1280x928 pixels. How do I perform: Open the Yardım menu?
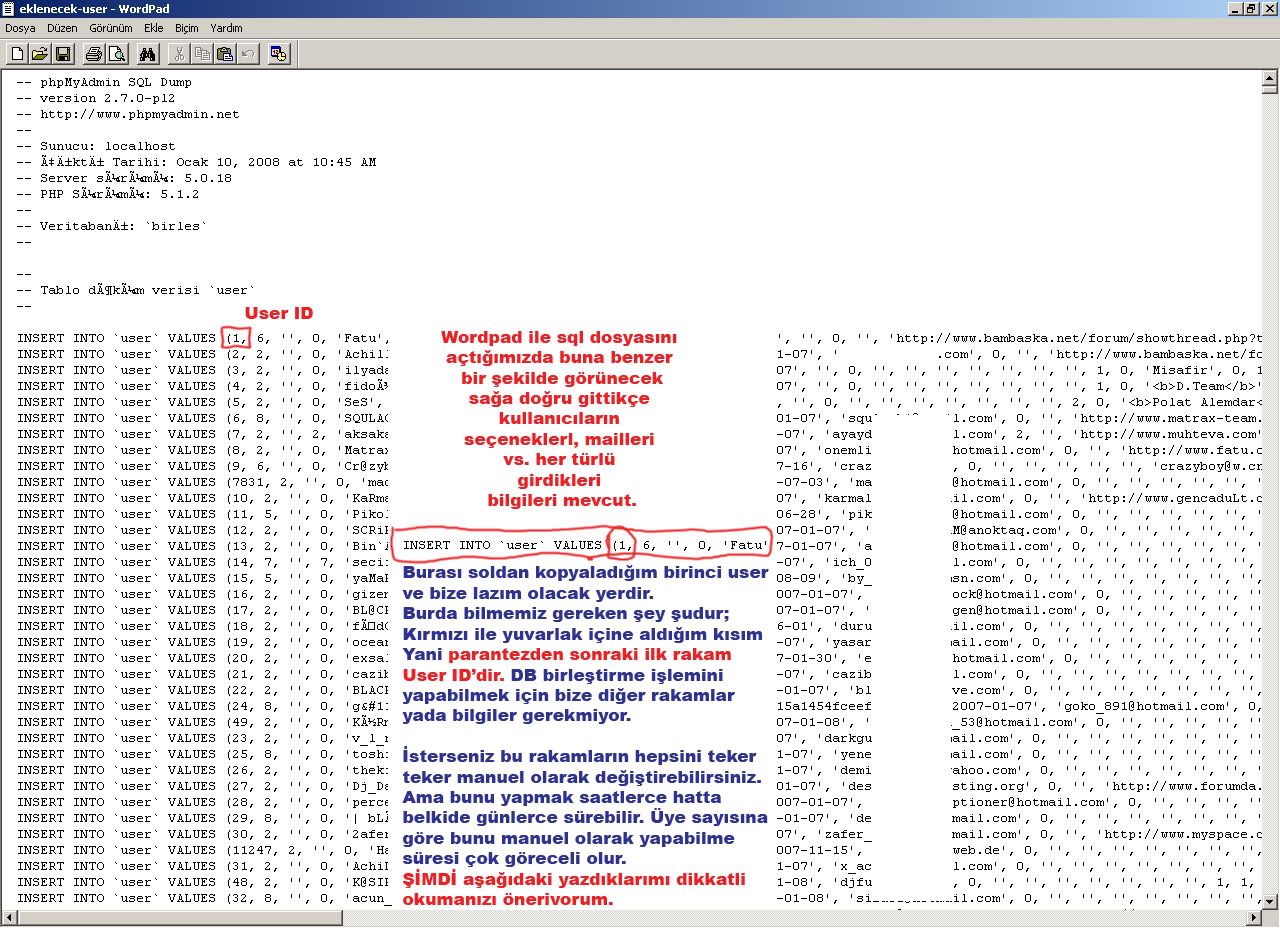[x=226, y=29]
